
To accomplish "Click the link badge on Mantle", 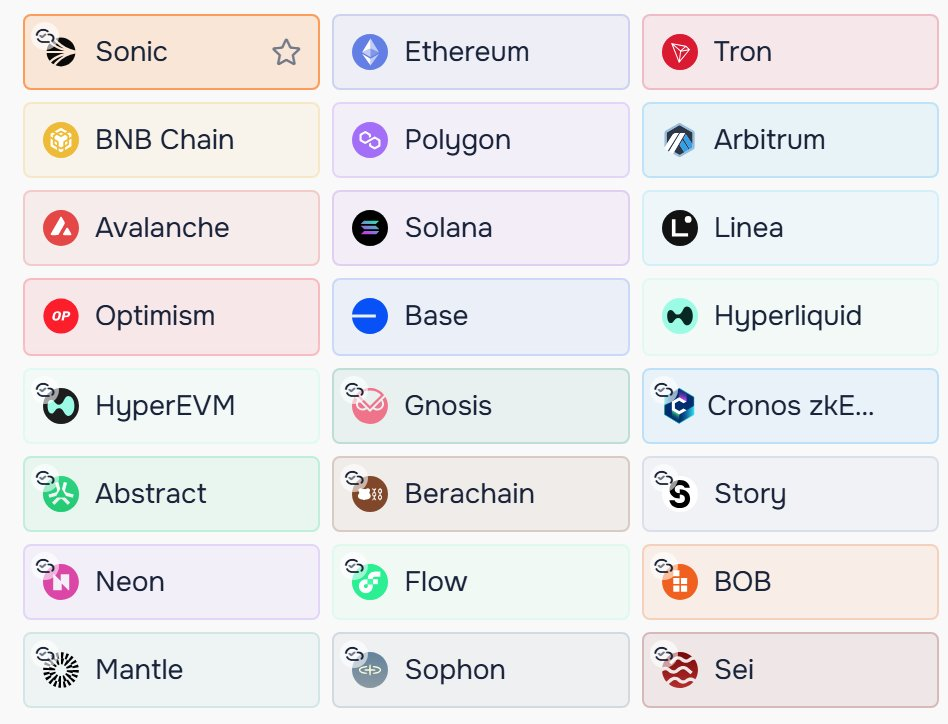I will pyautogui.click(x=45, y=654).
